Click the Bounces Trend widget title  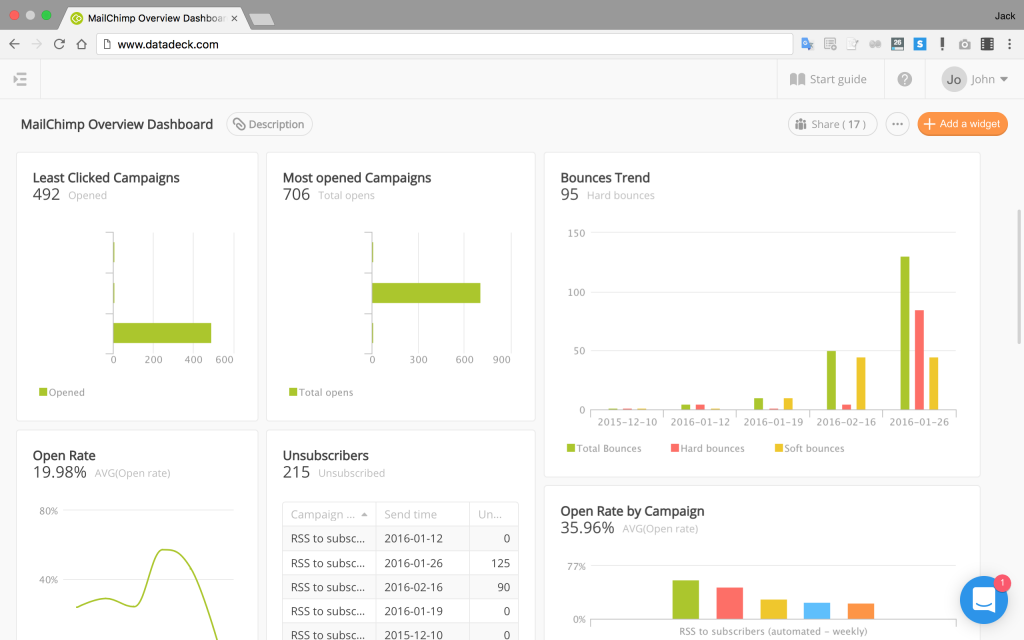605,178
